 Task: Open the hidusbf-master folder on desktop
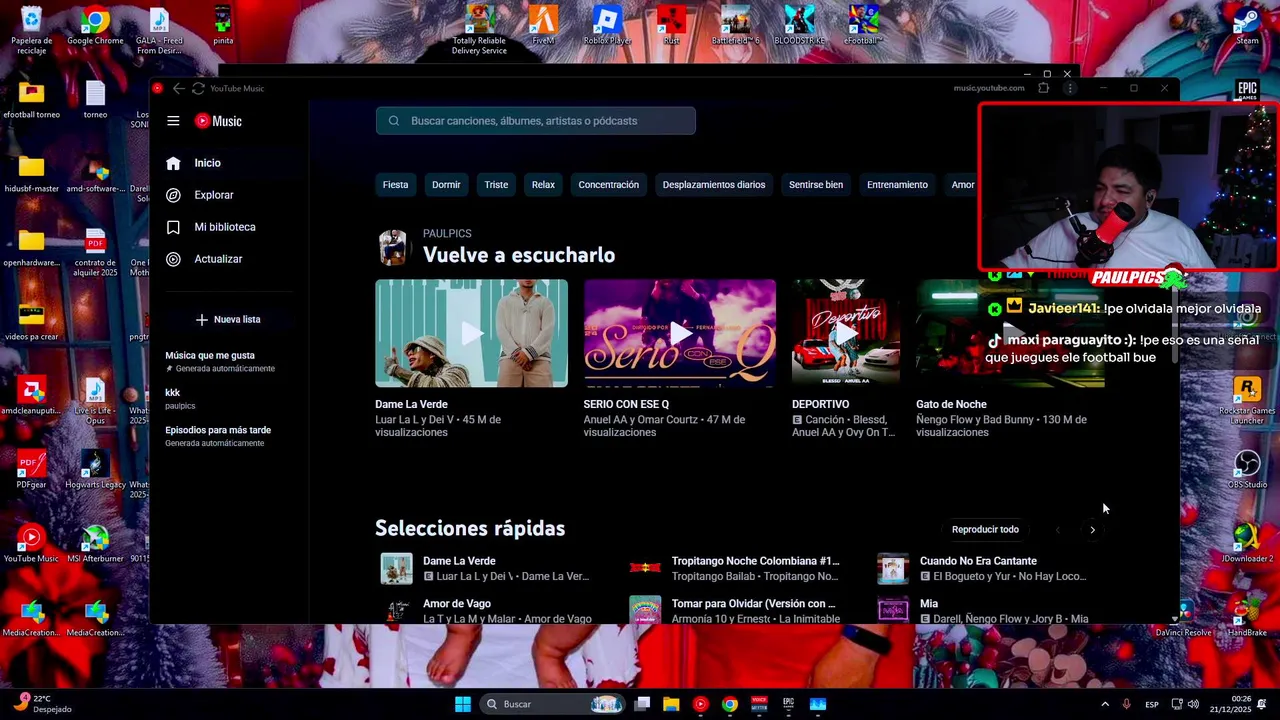coord(31,175)
